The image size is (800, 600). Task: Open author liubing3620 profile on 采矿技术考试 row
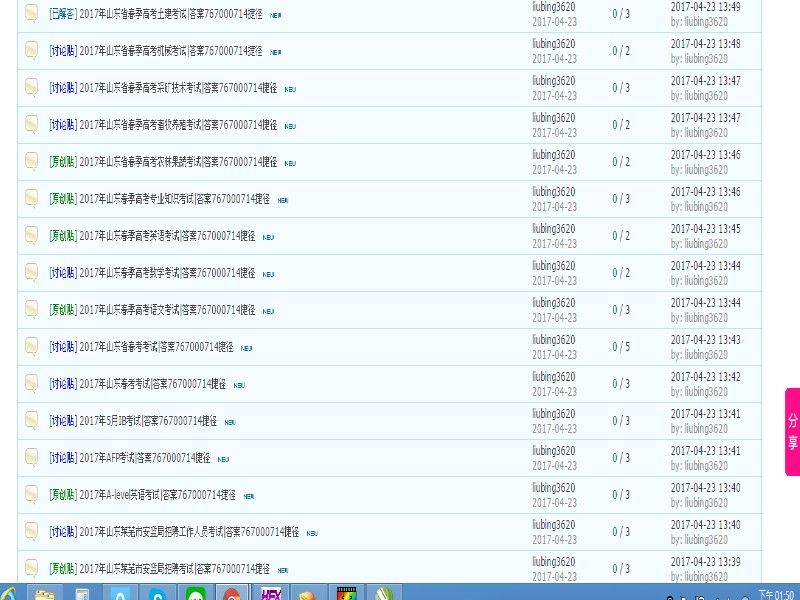point(553,81)
